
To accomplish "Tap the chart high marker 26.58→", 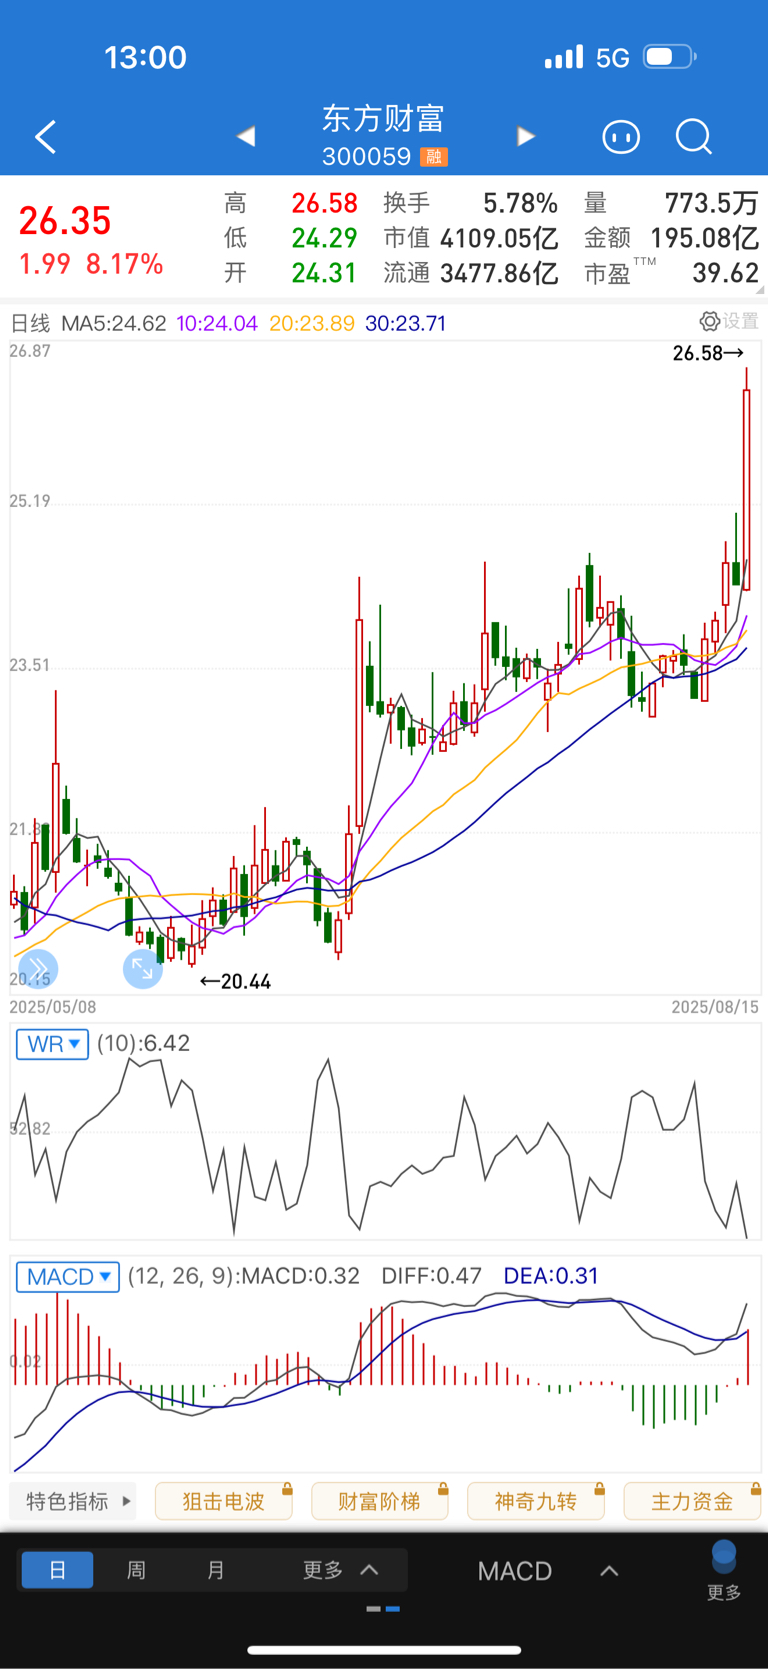I will (x=709, y=352).
